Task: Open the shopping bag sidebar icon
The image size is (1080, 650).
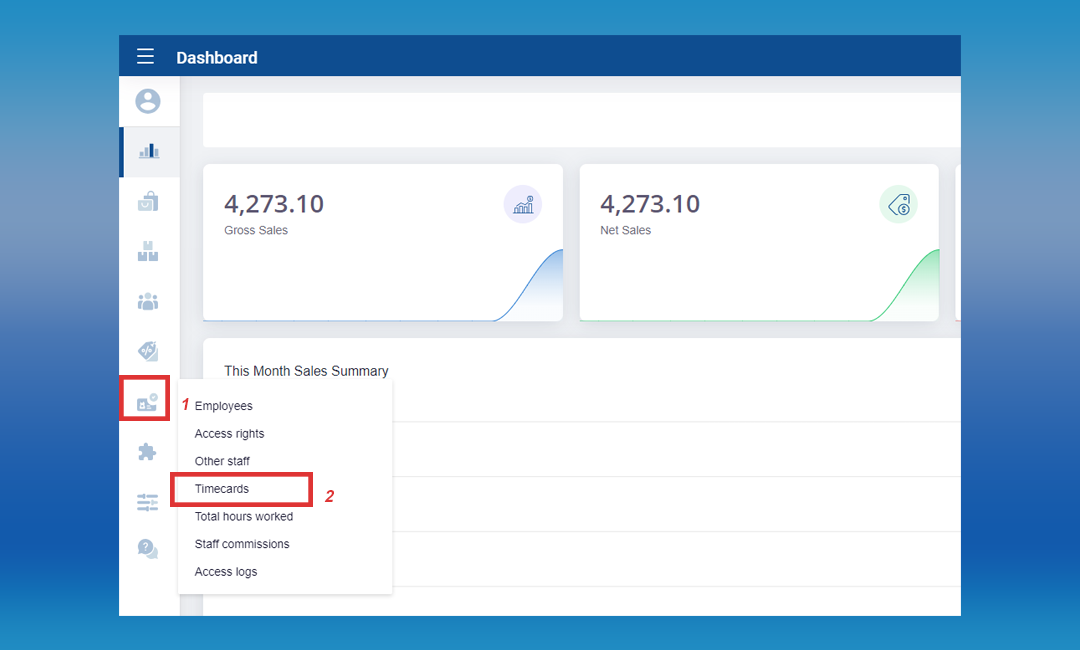Action: (x=148, y=201)
